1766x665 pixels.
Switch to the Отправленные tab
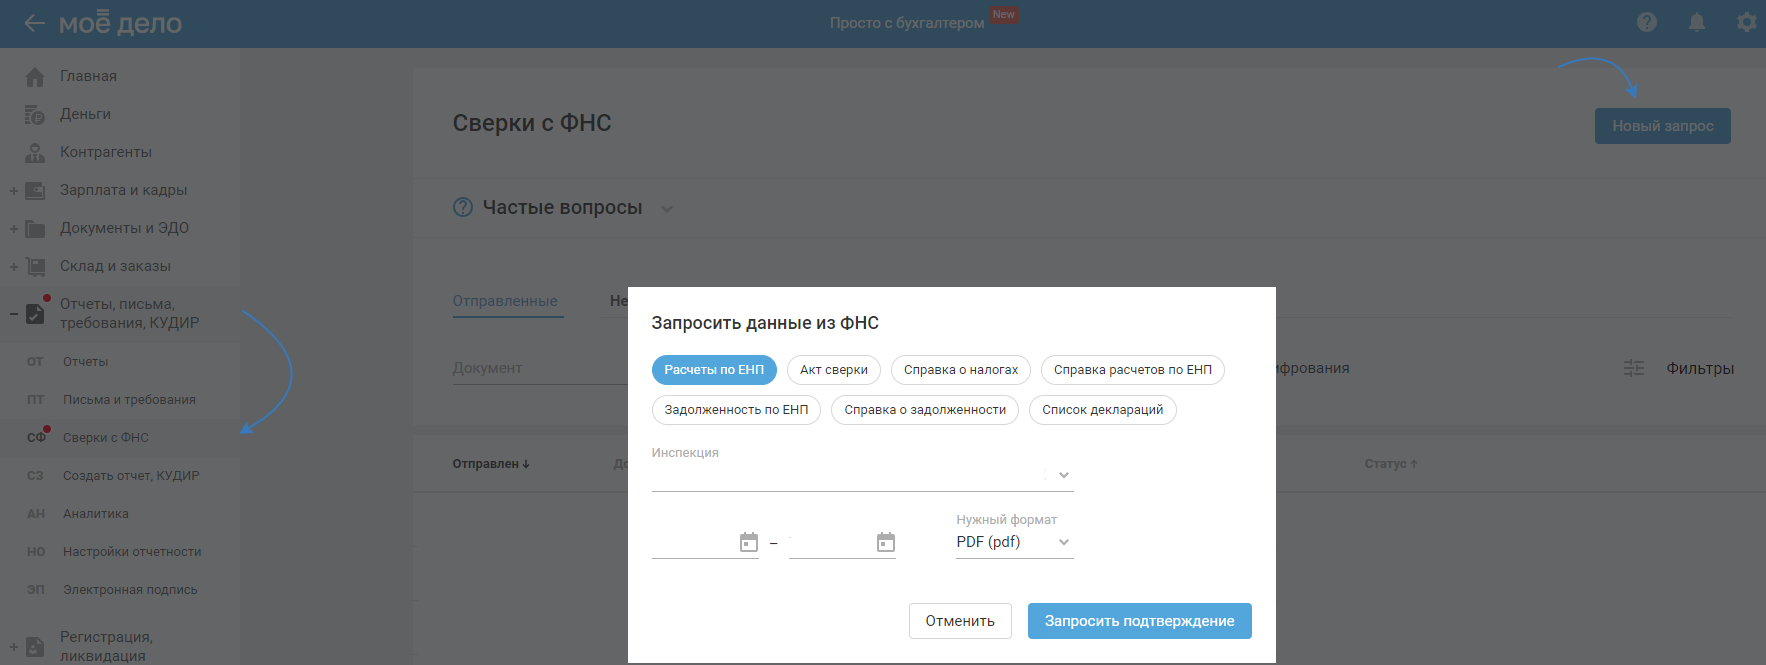point(505,301)
